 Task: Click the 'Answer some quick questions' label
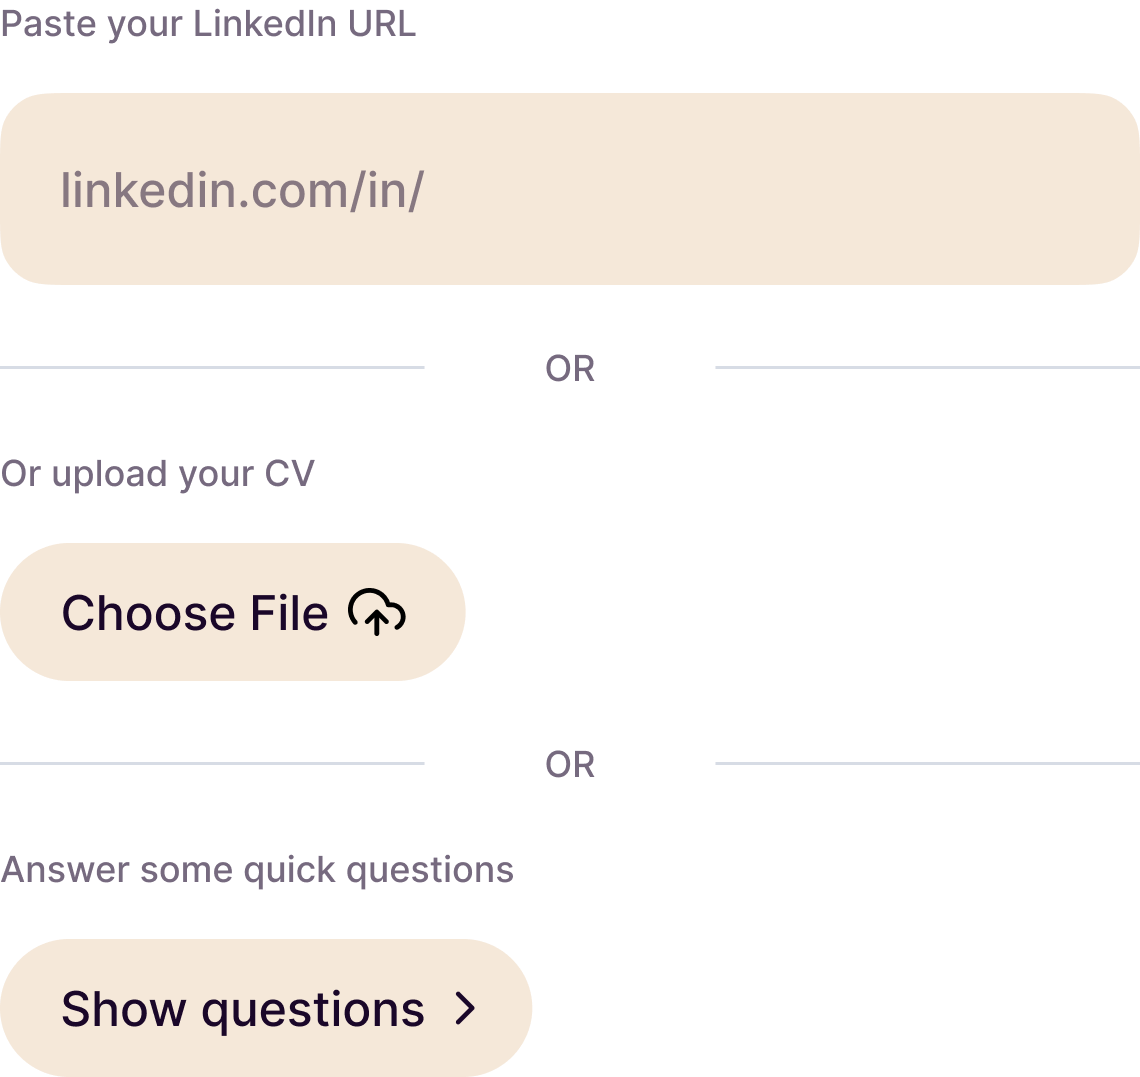coord(257,870)
